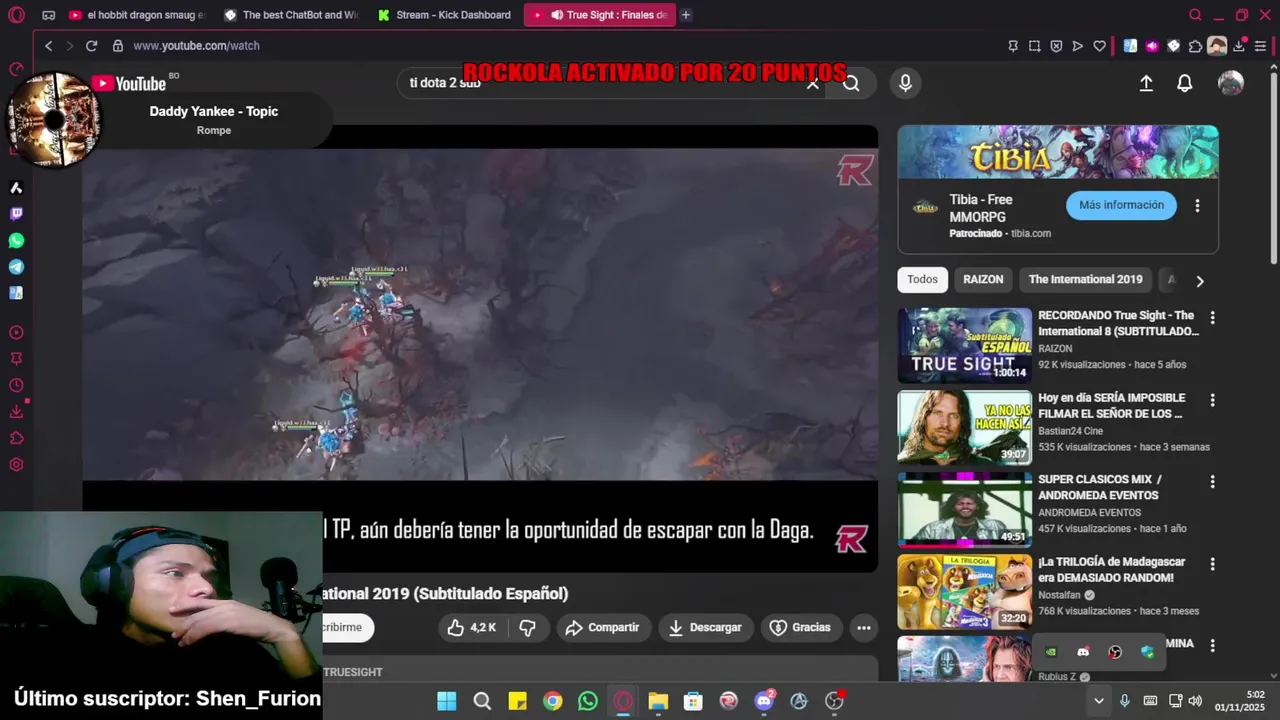Open the sidebar player icon
The height and width of the screenshot is (720, 1280).
(x=16, y=333)
